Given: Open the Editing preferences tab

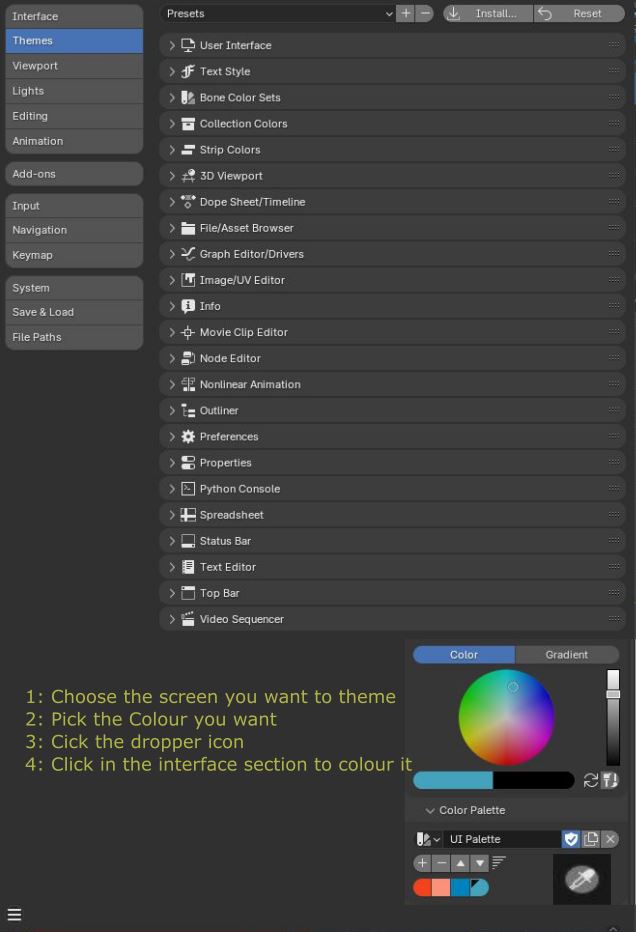Looking at the screenshot, I should point(74,116).
